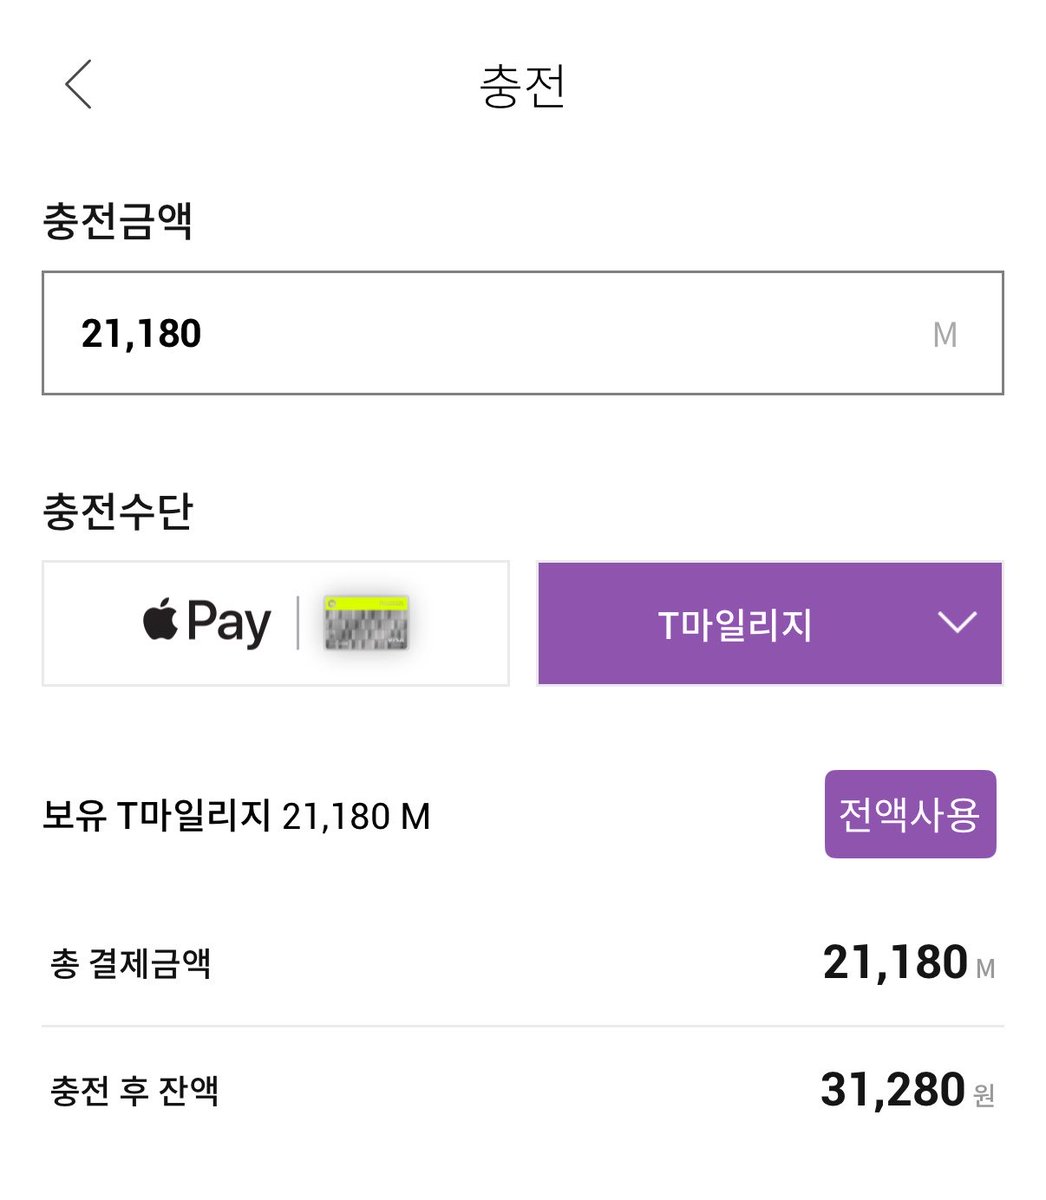Click the 충전수단 section label
This screenshot has width=1046, height=1200.
(x=118, y=512)
